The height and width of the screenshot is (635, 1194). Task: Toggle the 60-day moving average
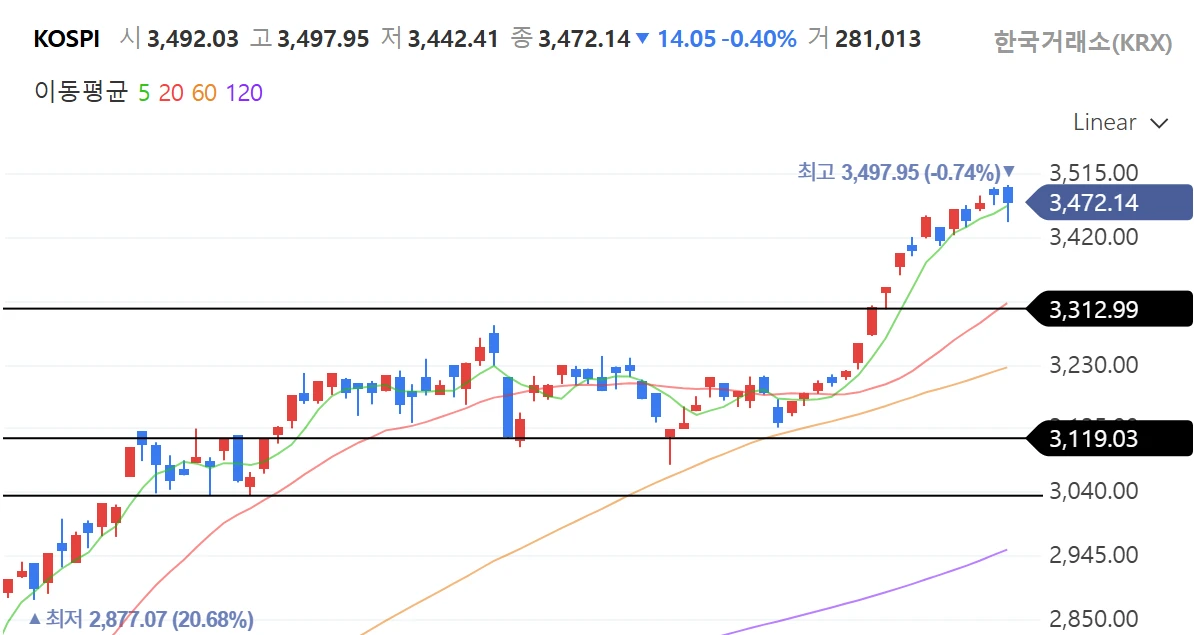tap(203, 93)
